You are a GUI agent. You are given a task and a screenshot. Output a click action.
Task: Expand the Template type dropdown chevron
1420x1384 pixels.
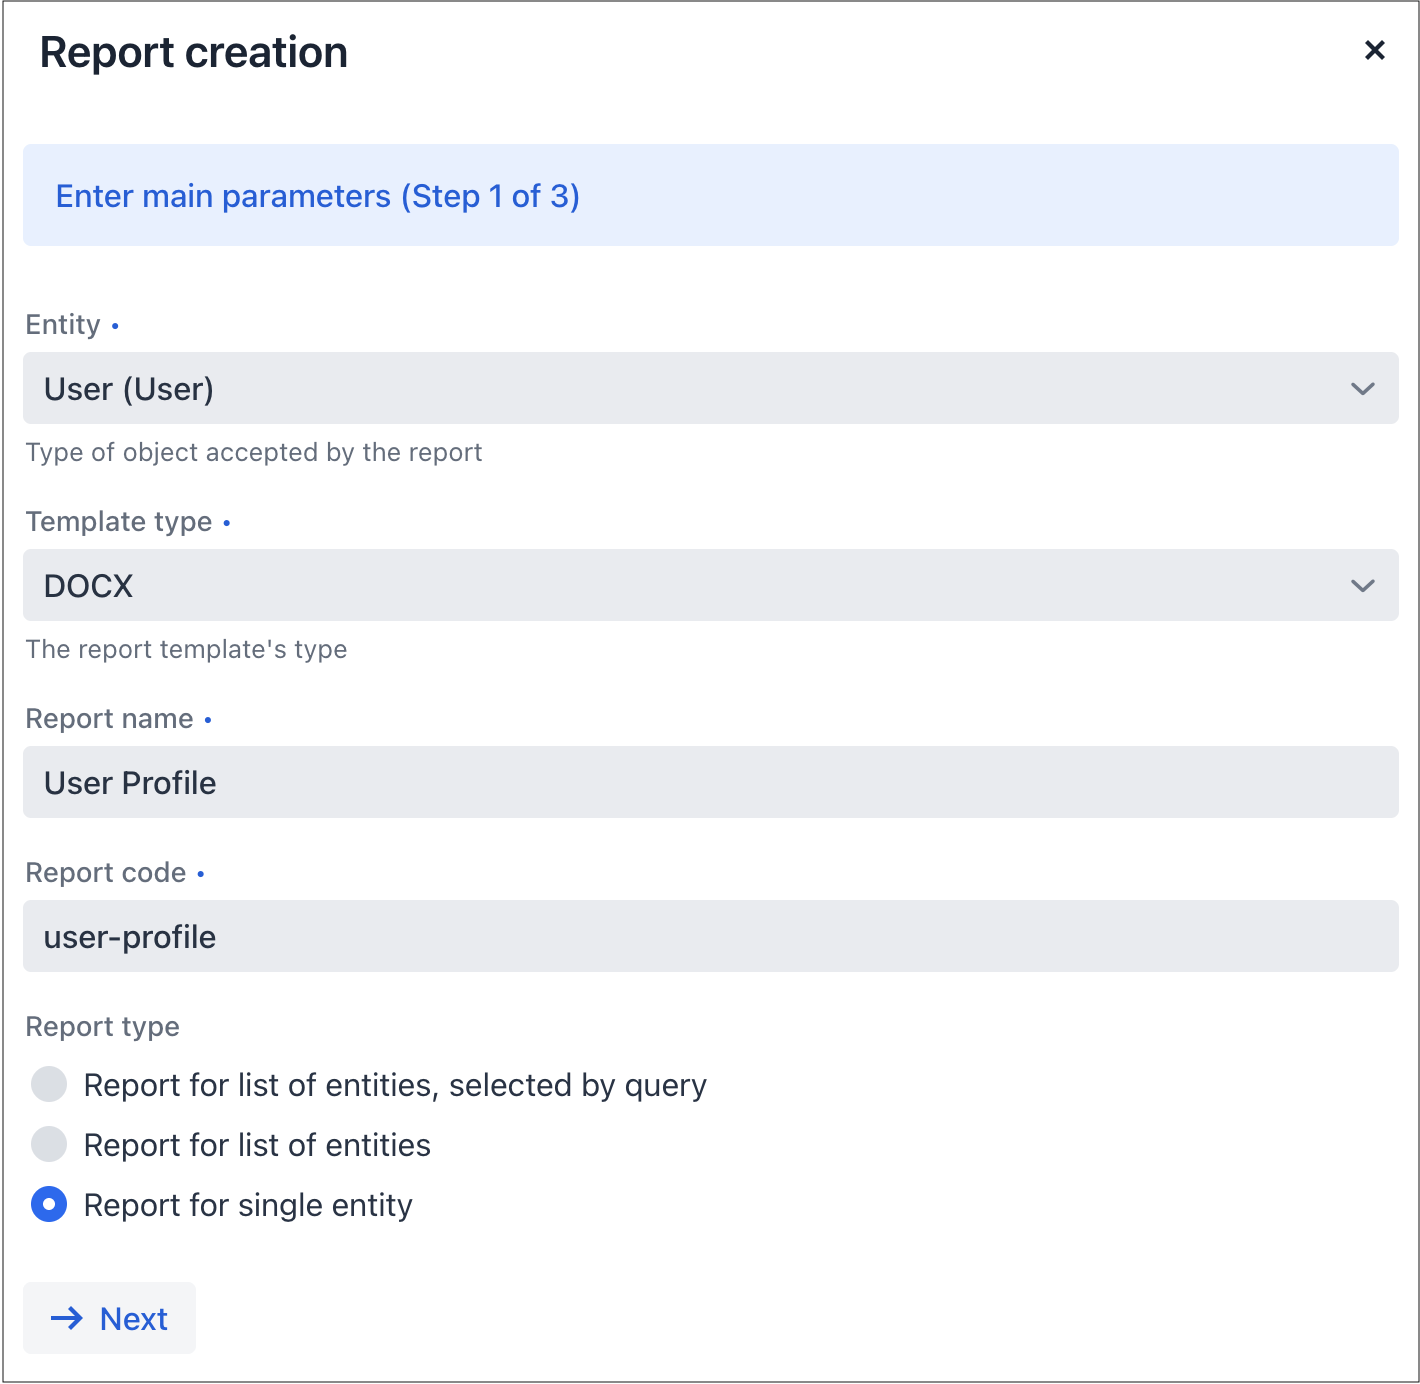[1362, 585]
